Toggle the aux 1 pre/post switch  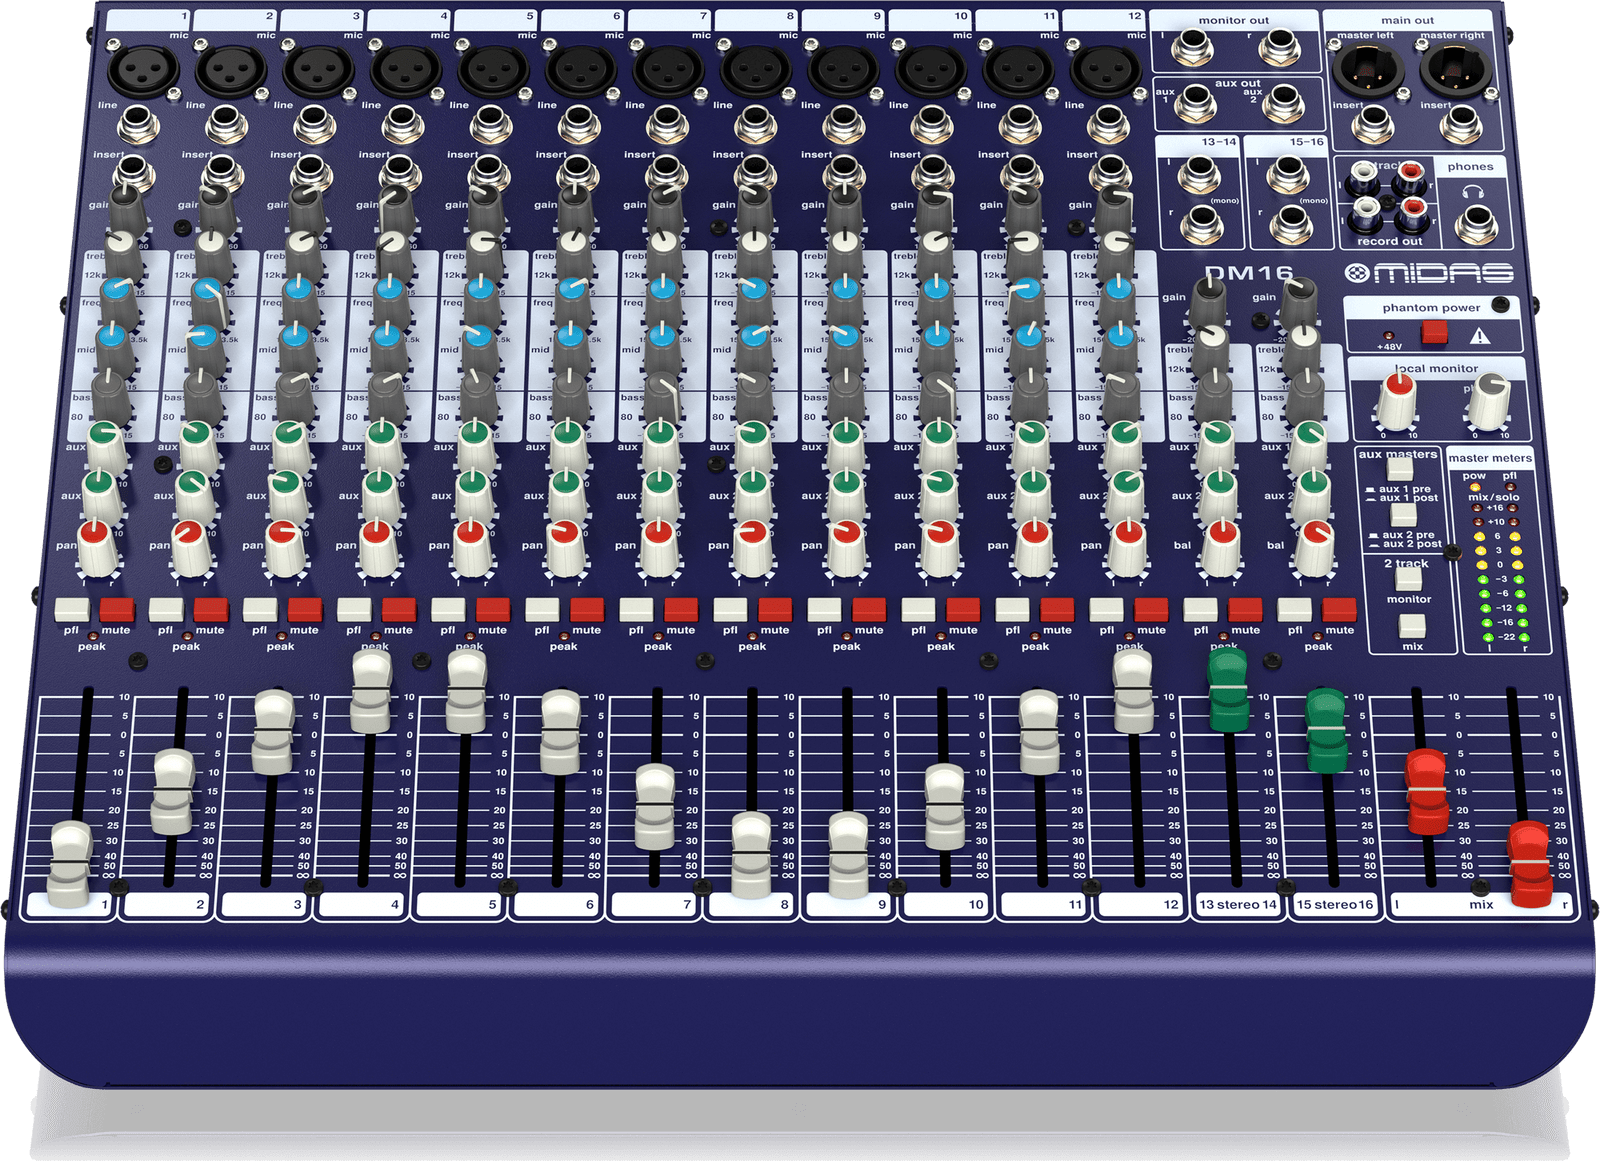pyautogui.click(x=1402, y=468)
